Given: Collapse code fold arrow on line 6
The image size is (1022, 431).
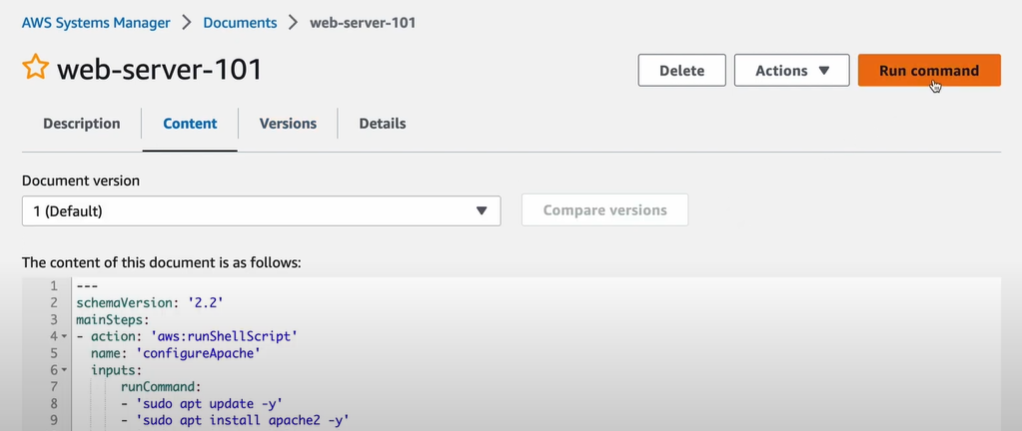Looking at the screenshot, I should [x=64, y=370].
